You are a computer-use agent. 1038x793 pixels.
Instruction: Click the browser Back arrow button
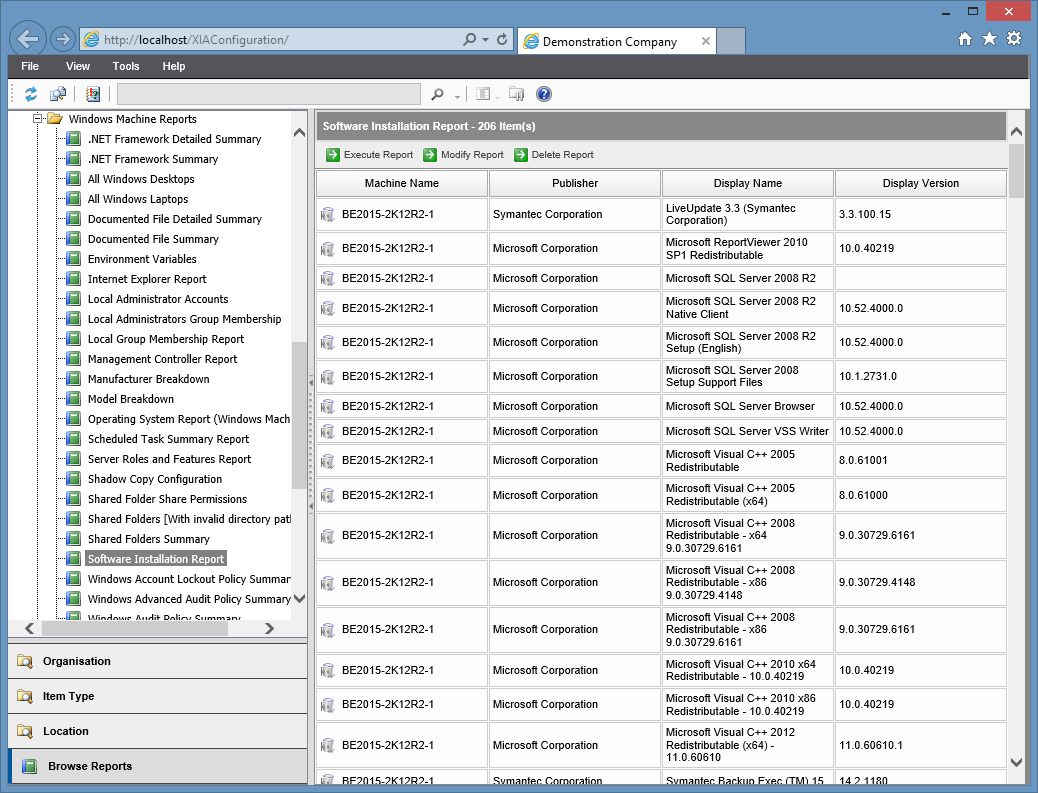click(28, 39)
